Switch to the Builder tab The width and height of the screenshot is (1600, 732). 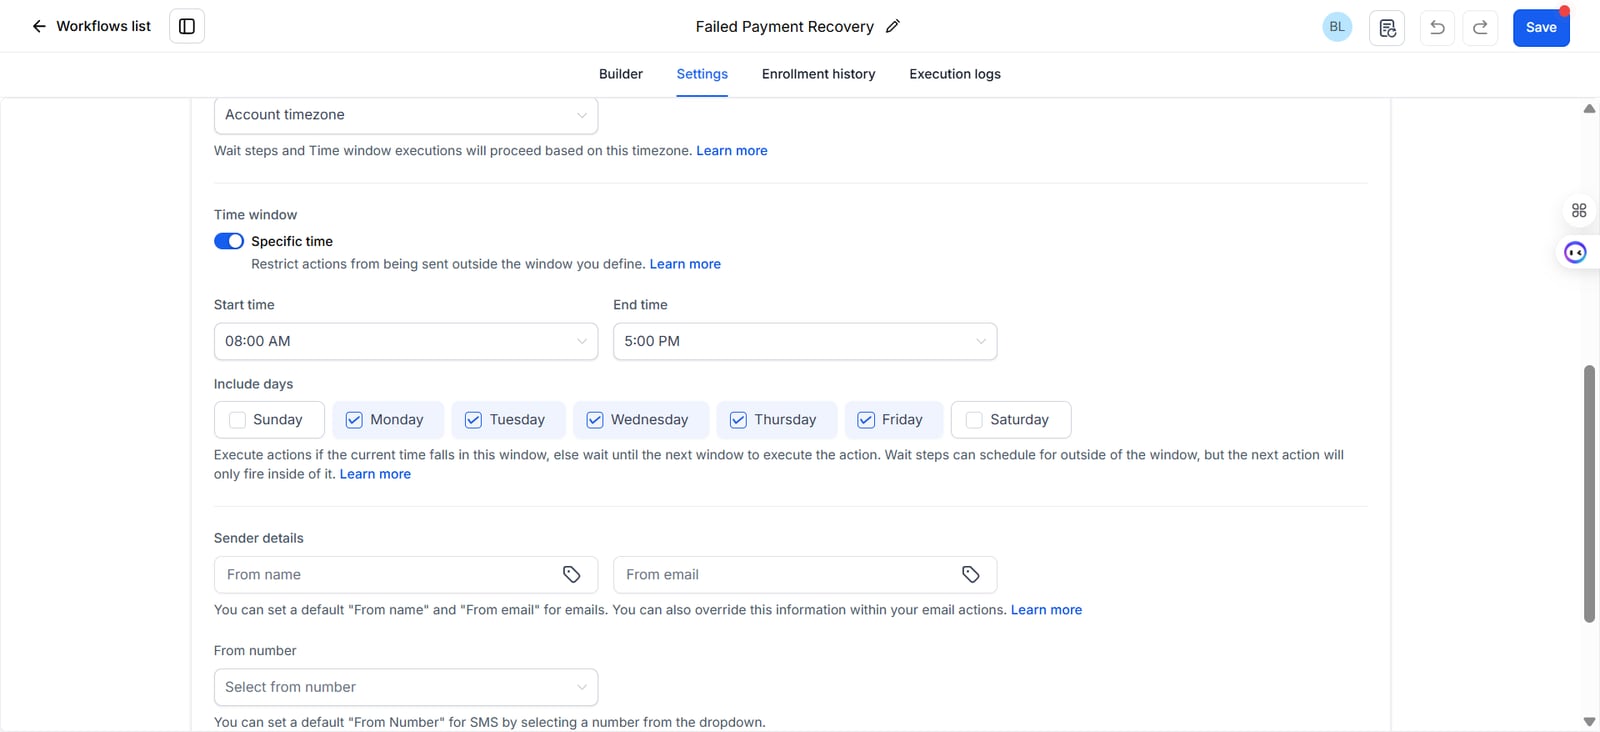click(x=621, y=74)
